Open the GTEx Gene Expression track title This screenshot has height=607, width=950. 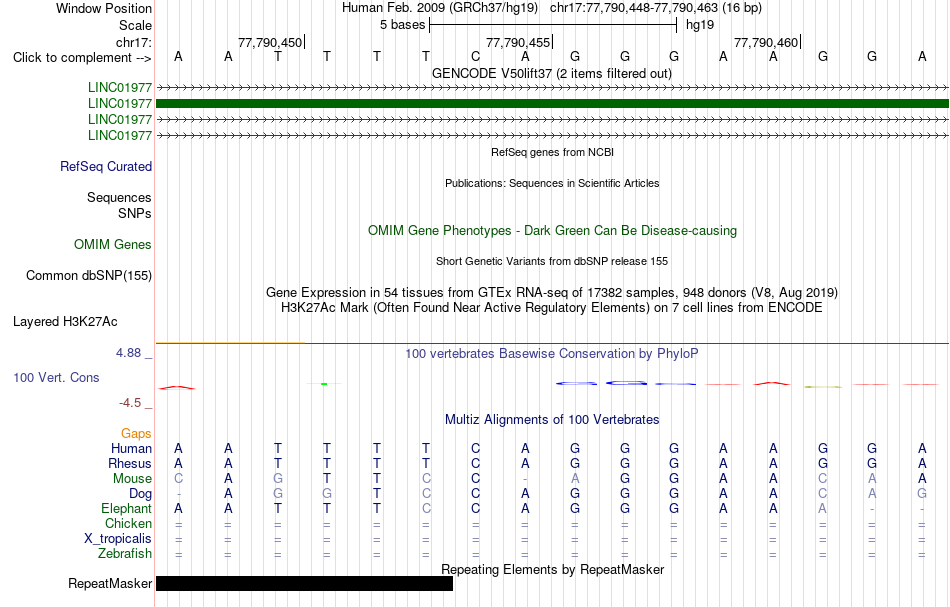tap(551, 293)
